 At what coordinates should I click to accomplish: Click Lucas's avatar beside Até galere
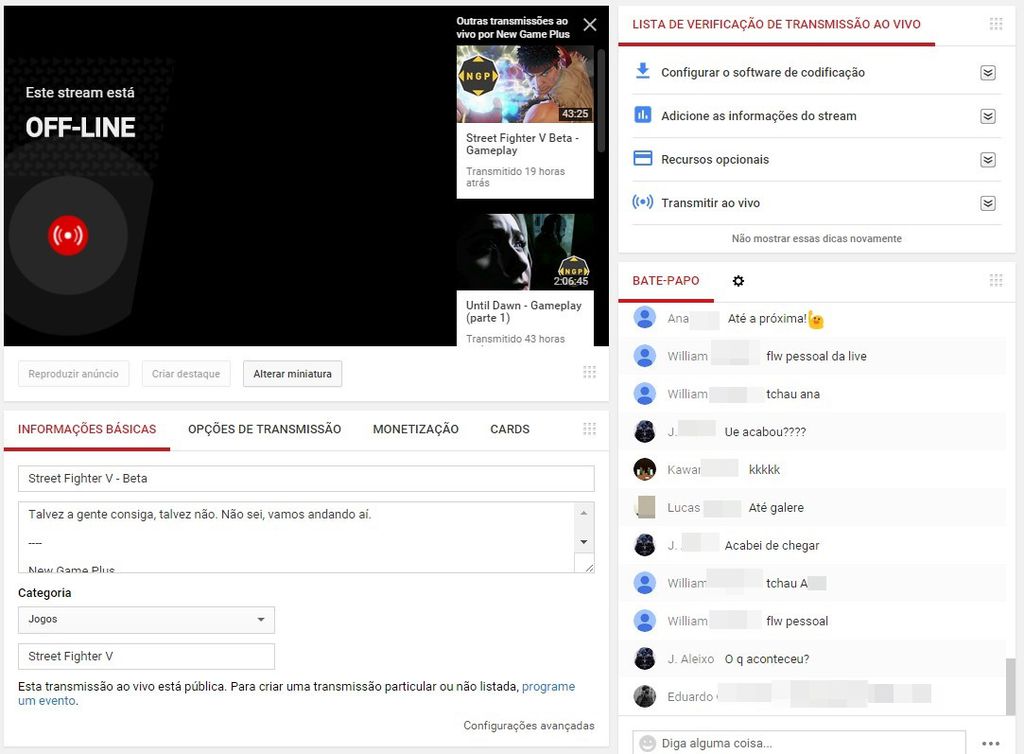645,507
